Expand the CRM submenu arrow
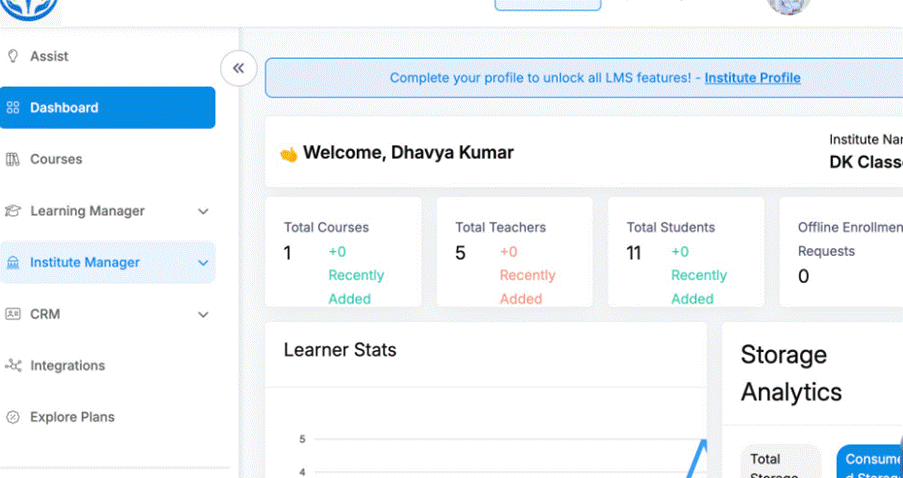 coord(203,314)
